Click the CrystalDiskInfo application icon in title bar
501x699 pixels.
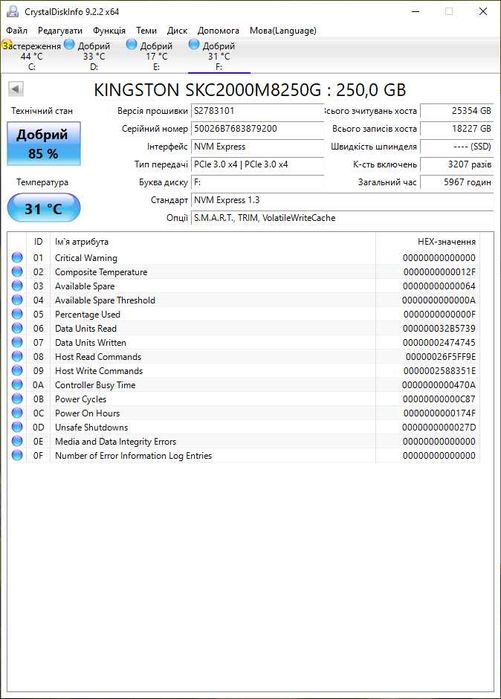click(12, 11)
